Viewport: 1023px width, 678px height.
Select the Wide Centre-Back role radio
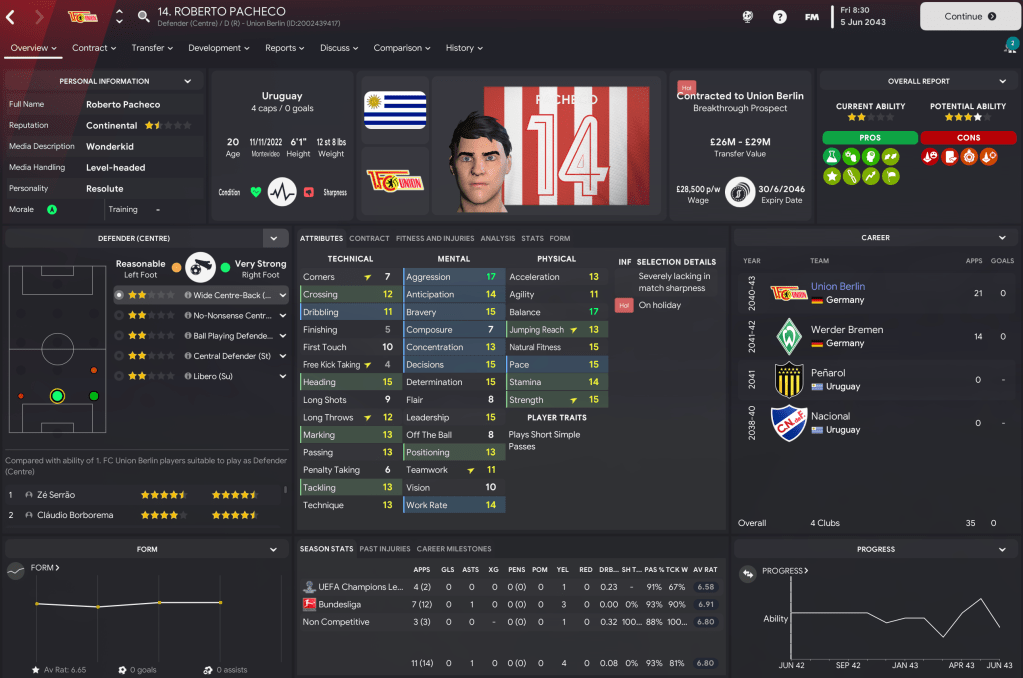(119, 295)
